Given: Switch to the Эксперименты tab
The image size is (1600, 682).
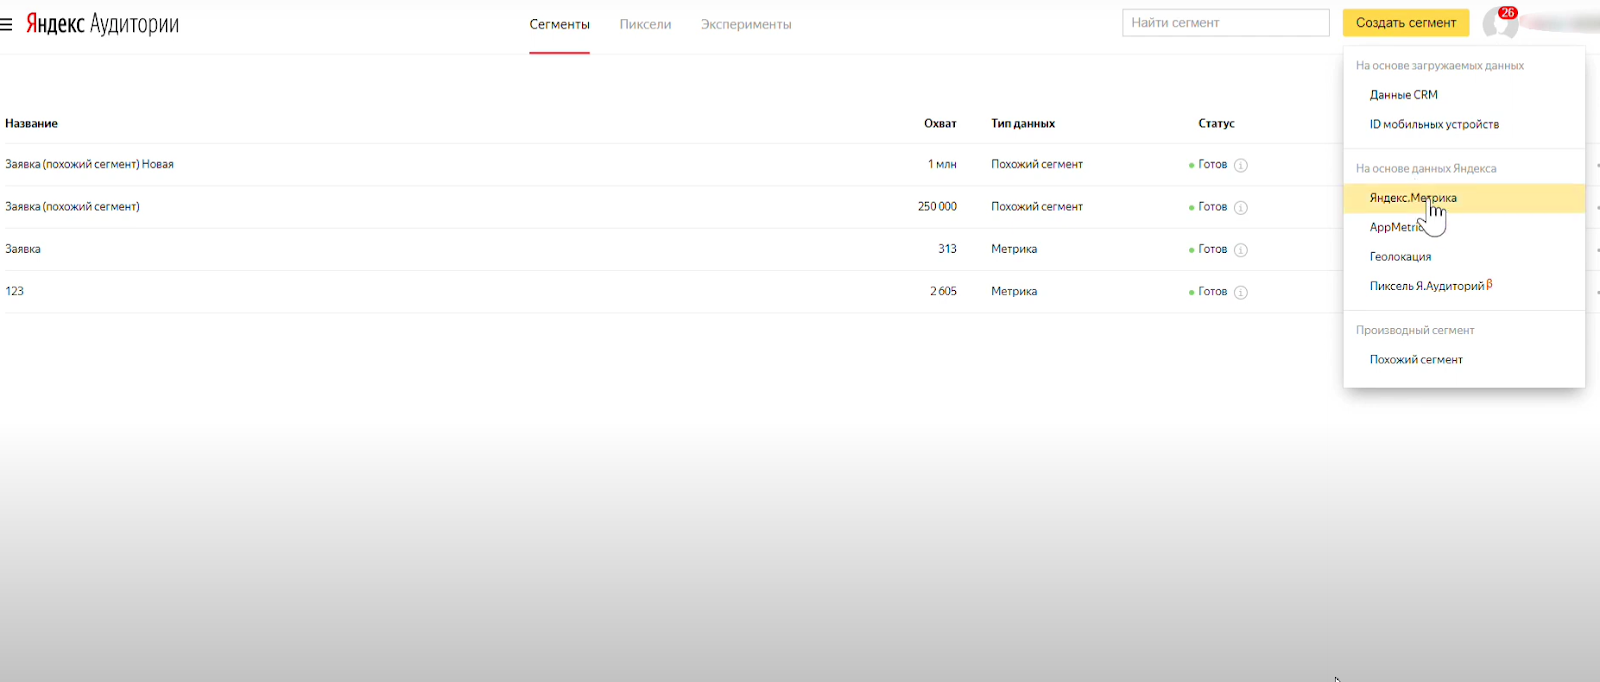Looking at the screenshot, I should tap(746, 24).
